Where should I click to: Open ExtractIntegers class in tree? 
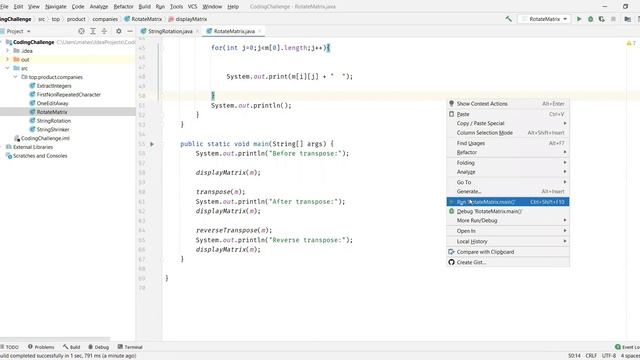pos(54,86)
